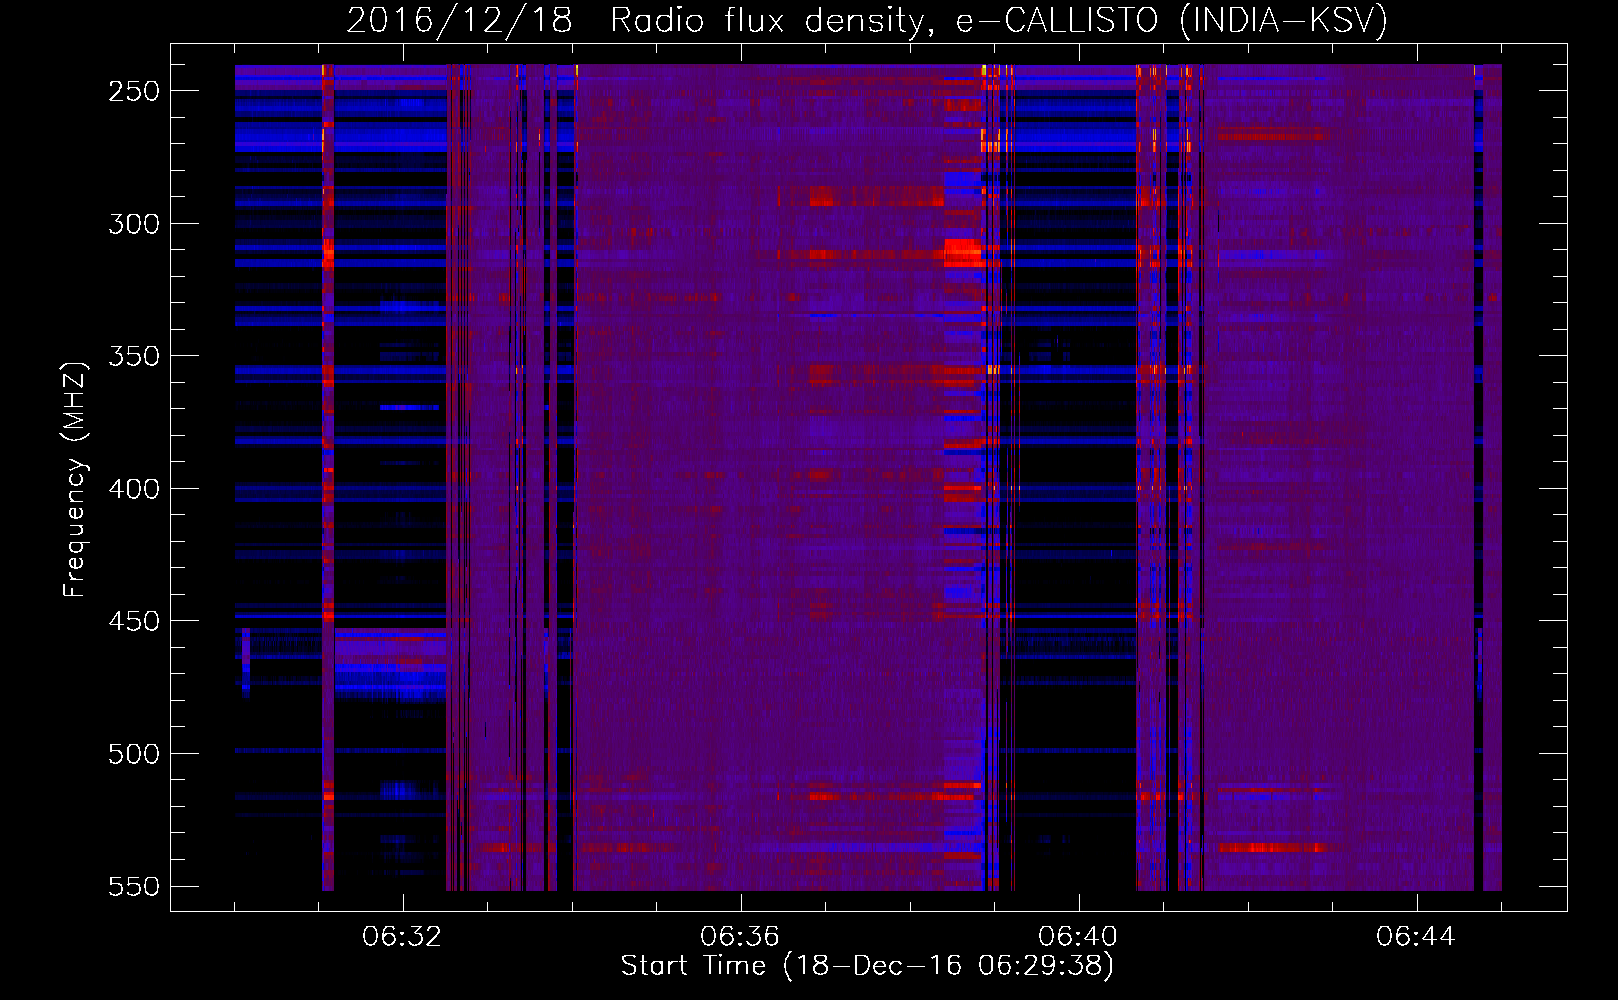Click the 250 frequency tick label
Screen dimensions: 1618x1000
click(x=134, y=91)
